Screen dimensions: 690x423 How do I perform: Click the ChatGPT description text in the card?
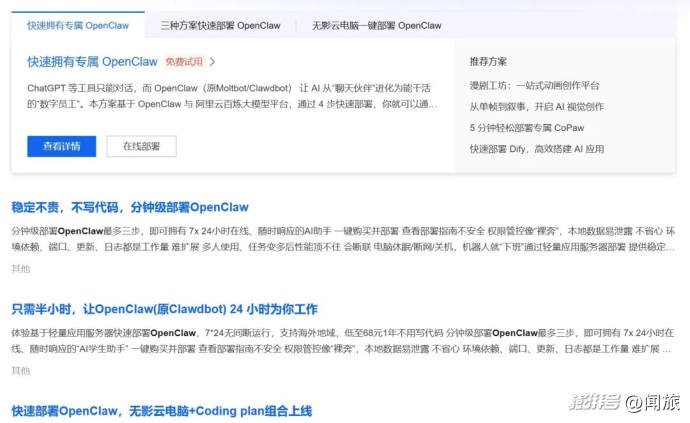click(x=232, y=96)
